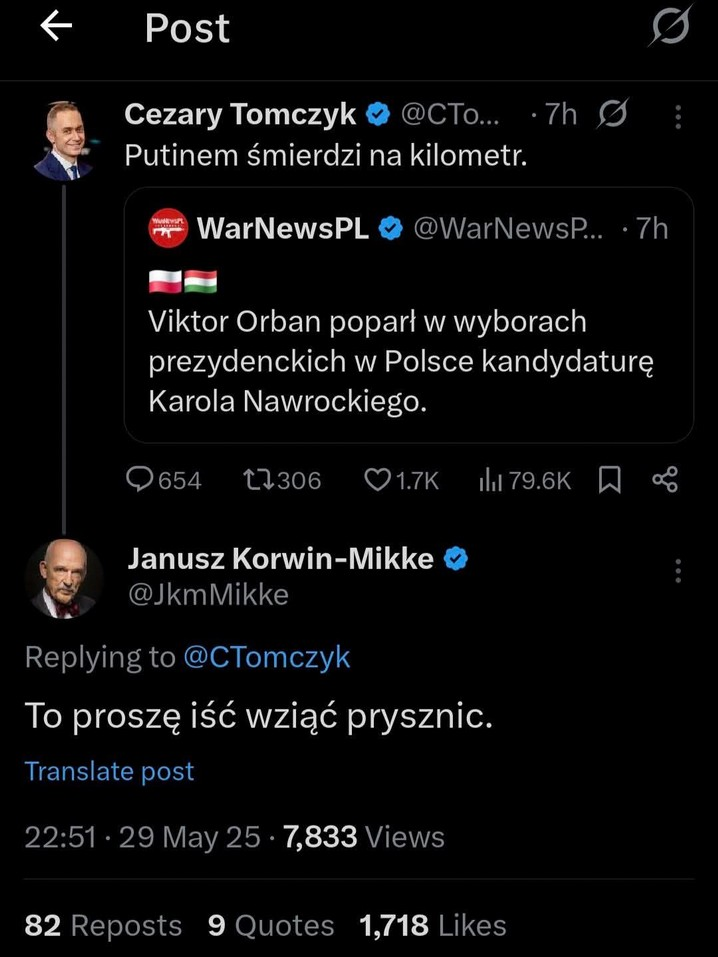View the 9 Quotes list
The height and width of the screenshot is (957, 718).
271,925
